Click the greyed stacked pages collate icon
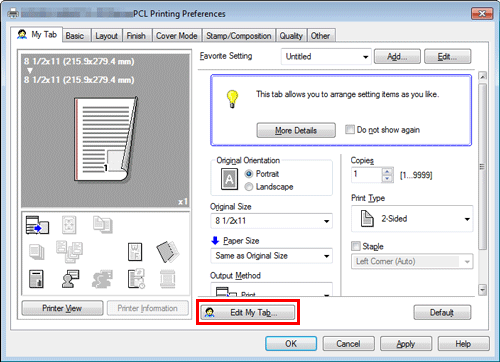 coord(36,252)
